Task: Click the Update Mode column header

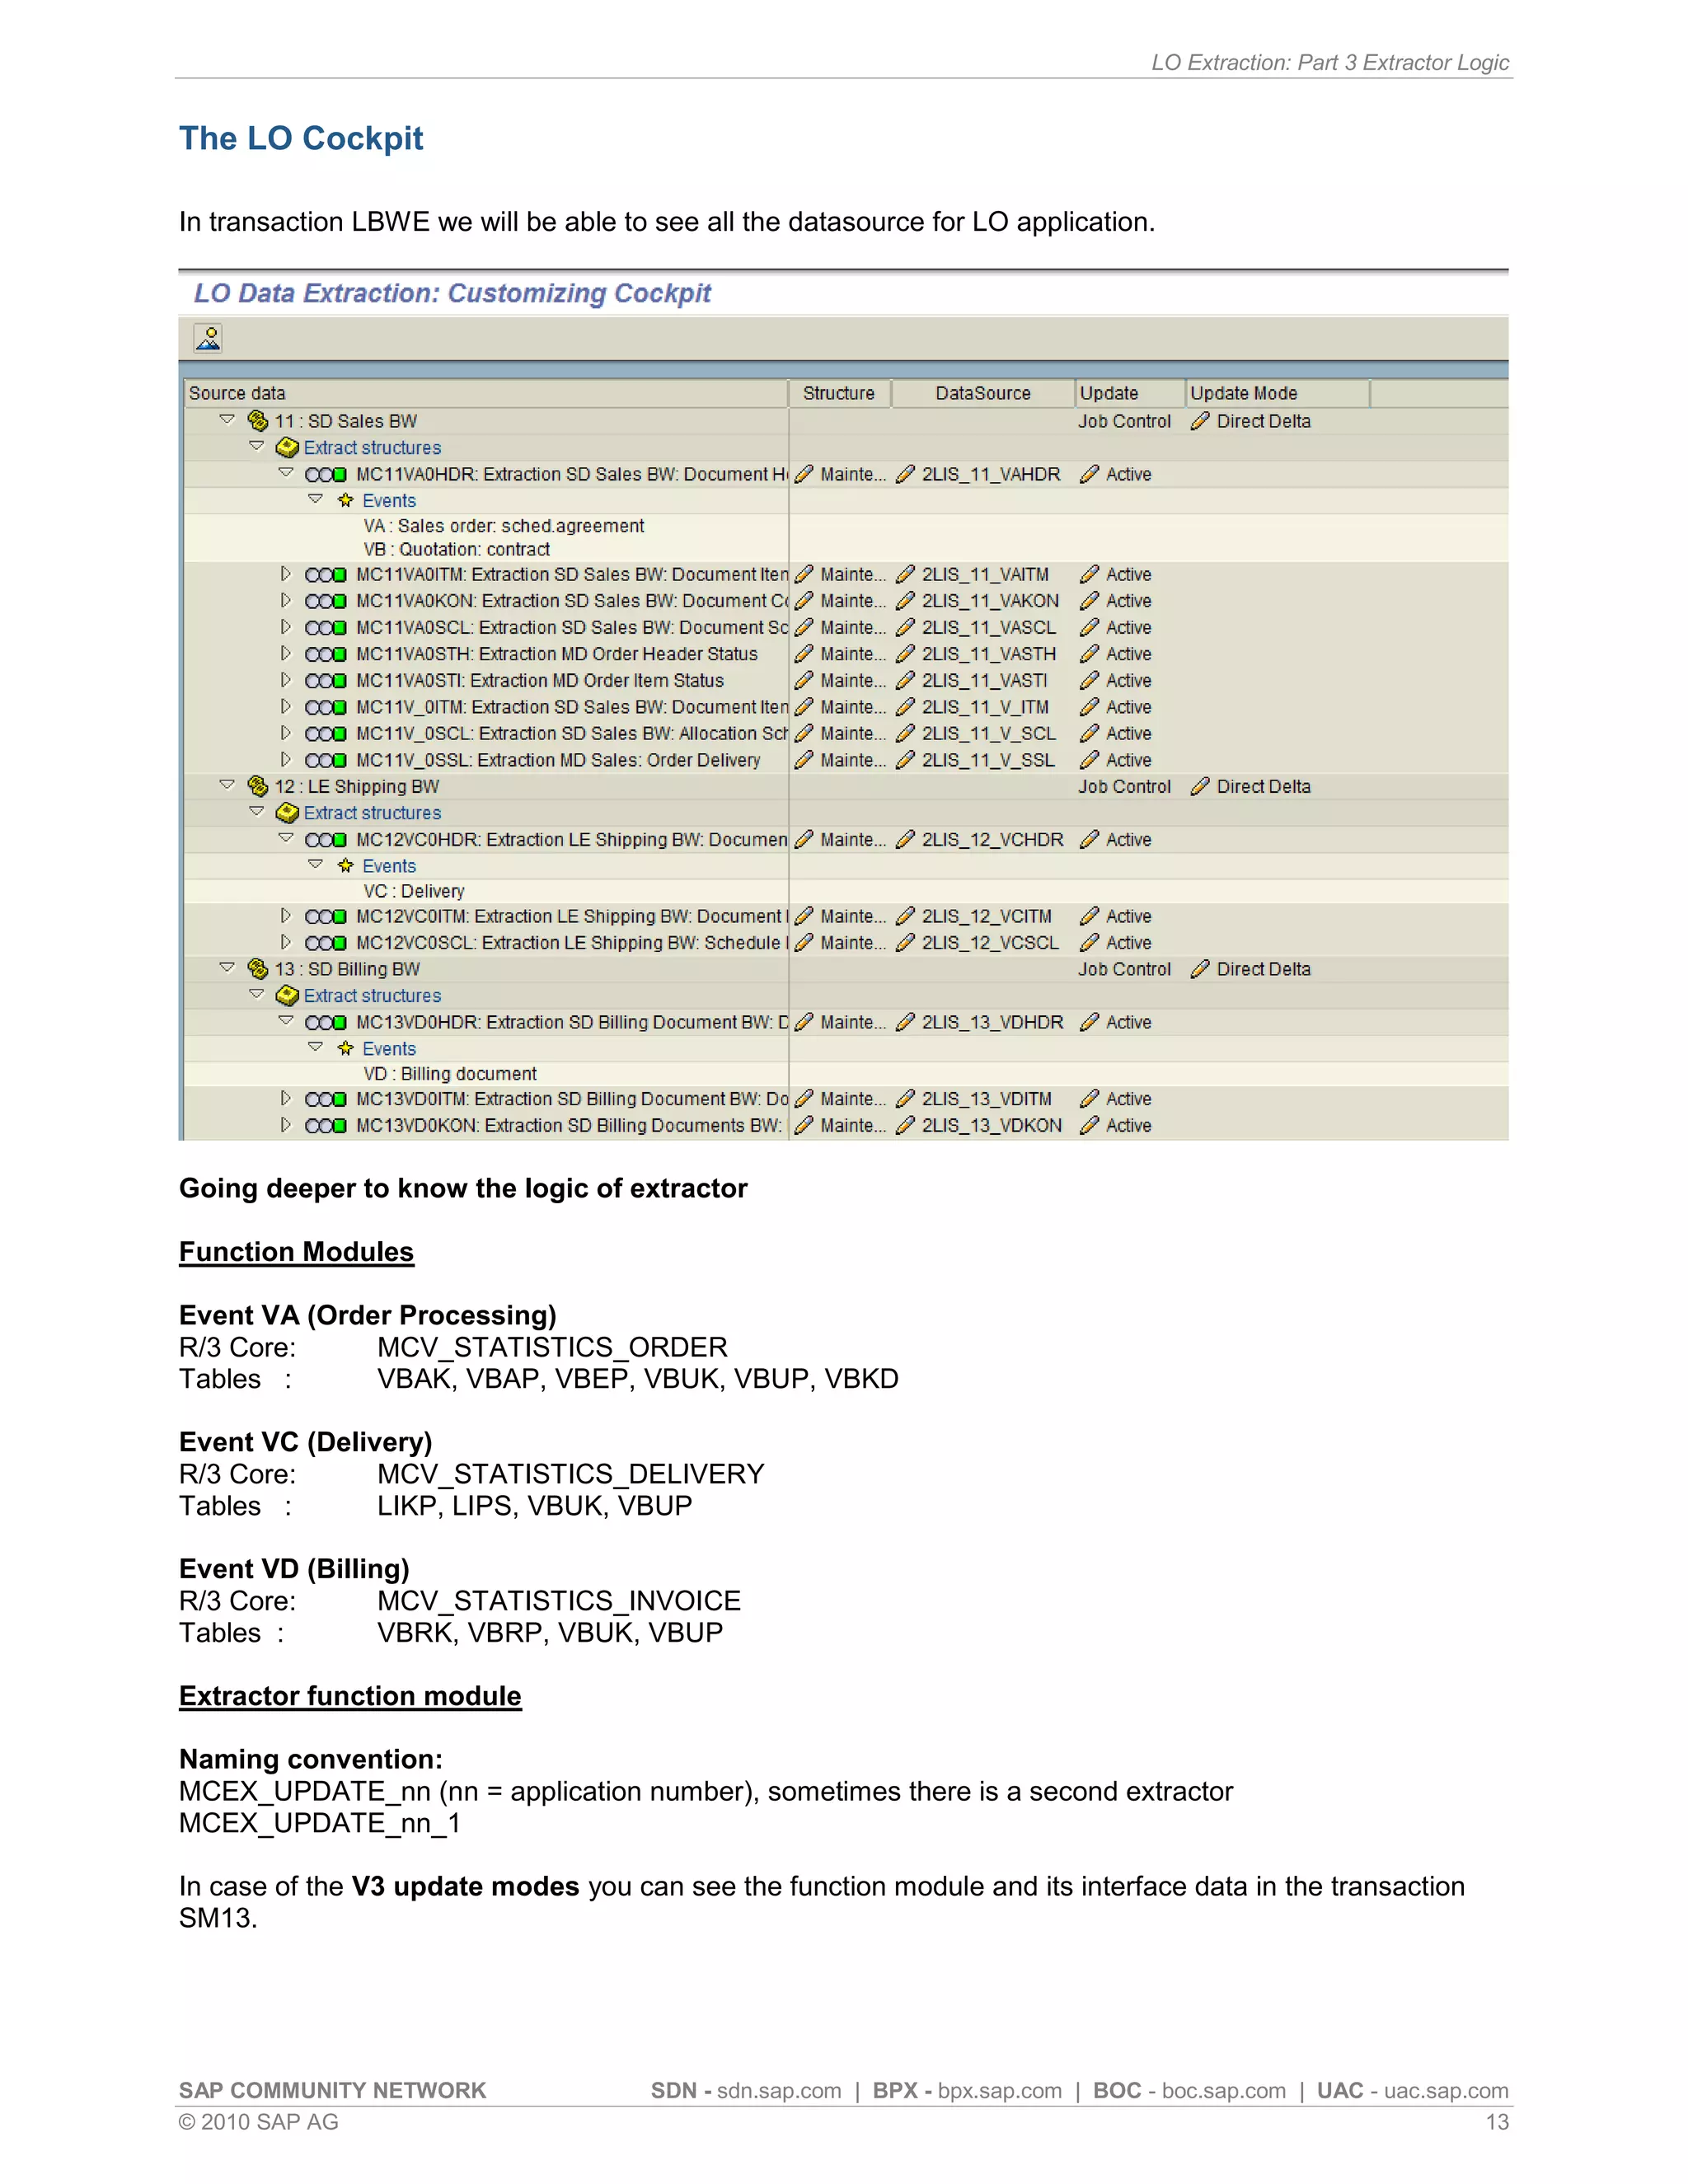Action: click(1243, 393)
